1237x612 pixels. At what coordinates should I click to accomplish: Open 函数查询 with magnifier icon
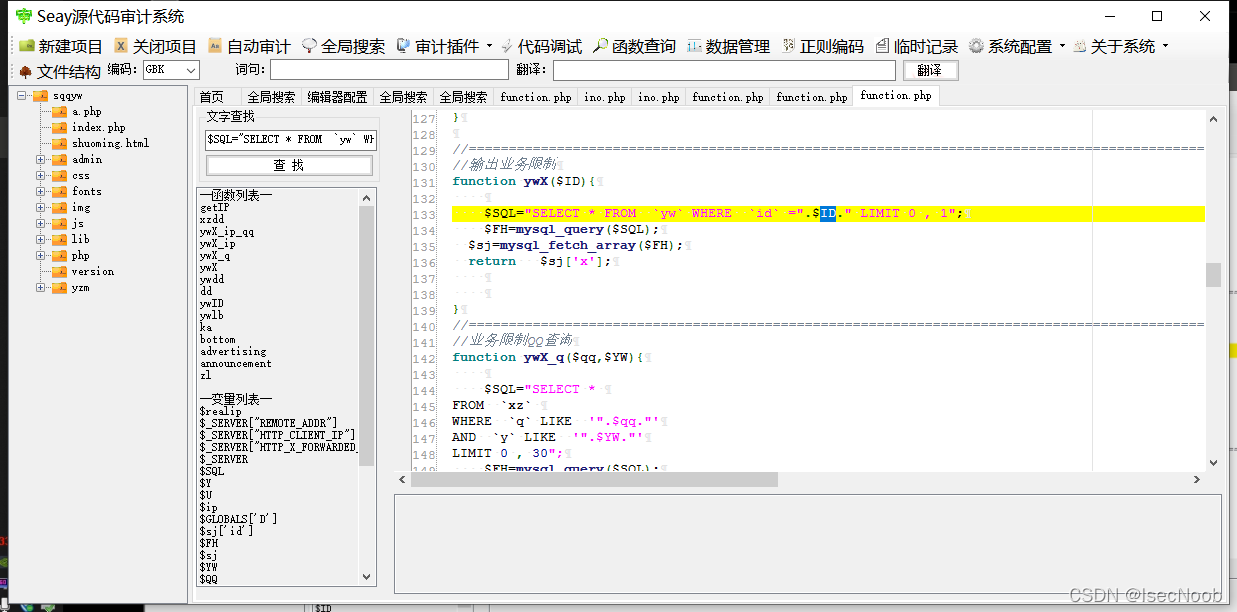[x=634, y=46]
